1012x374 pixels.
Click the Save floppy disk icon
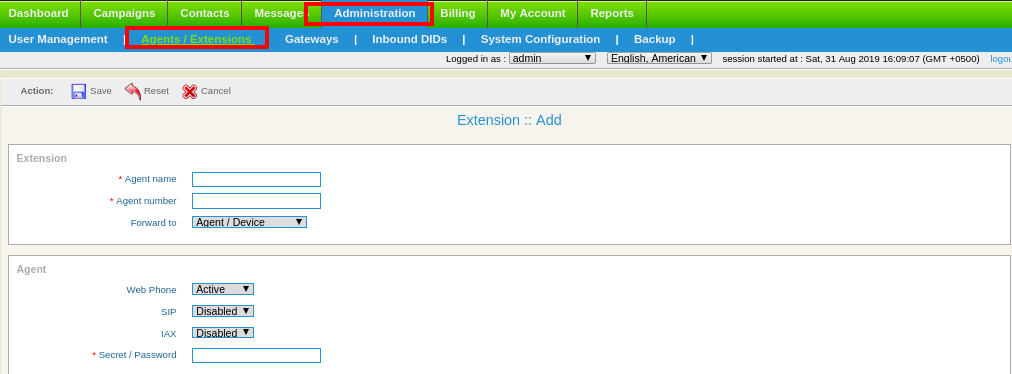click(x=79, y=91)
